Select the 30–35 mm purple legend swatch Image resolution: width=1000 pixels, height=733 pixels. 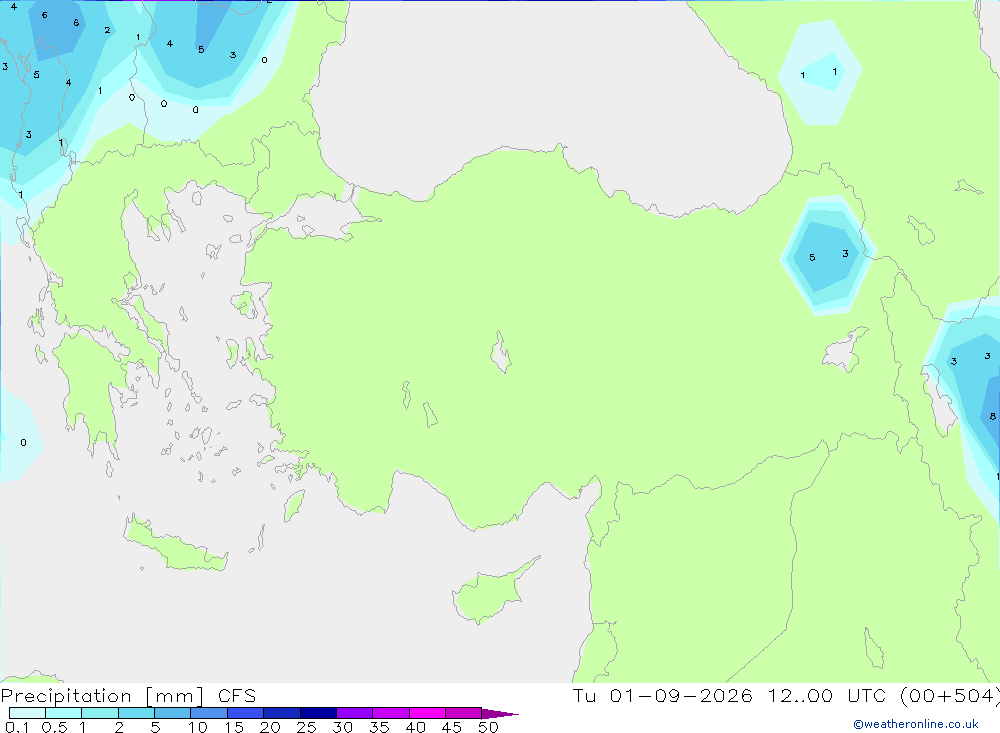(x=355, y=713)
